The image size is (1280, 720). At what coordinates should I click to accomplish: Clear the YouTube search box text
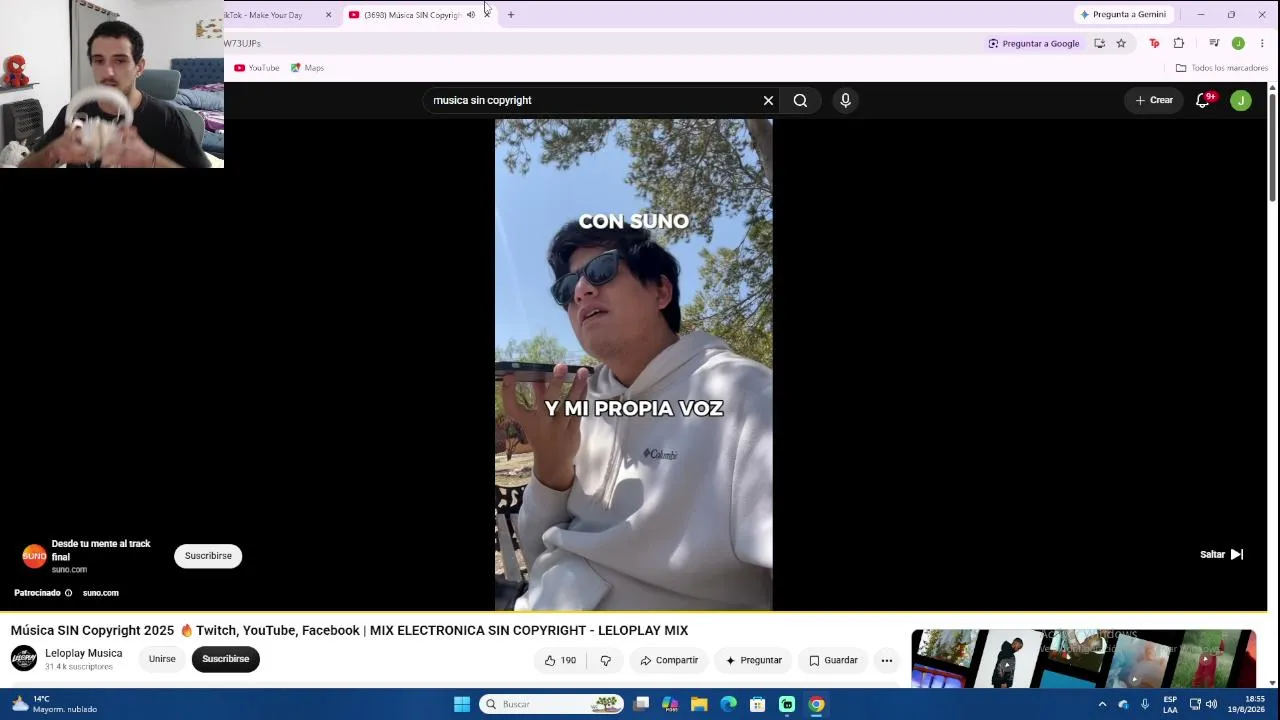(x=768, y=100)
